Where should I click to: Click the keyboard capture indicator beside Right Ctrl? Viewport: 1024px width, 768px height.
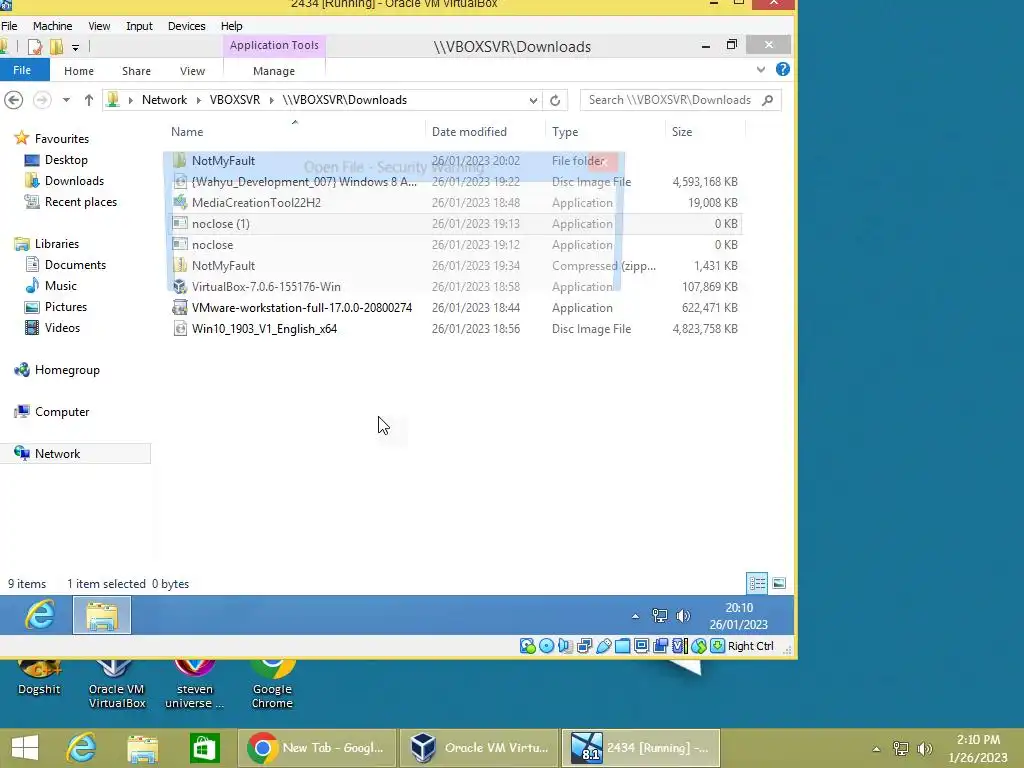[x=717, y=646]
